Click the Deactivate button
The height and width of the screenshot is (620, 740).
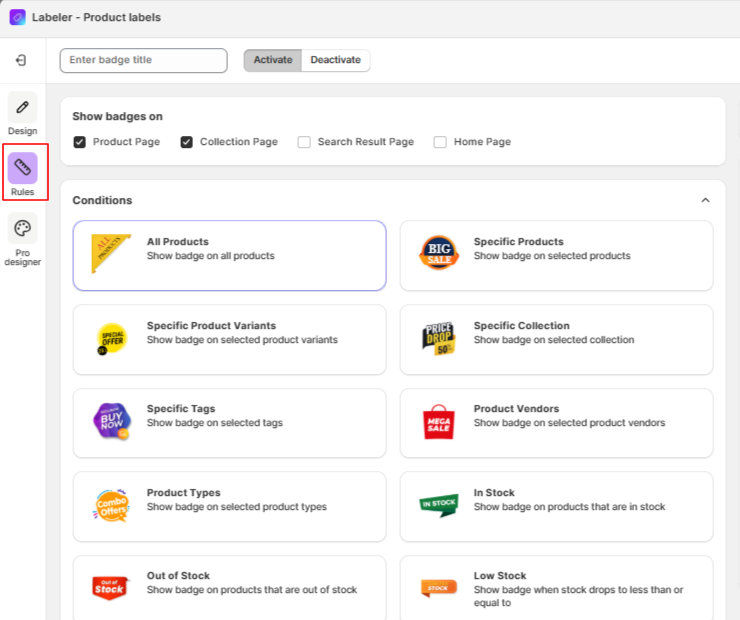click(x=336, y=60)
